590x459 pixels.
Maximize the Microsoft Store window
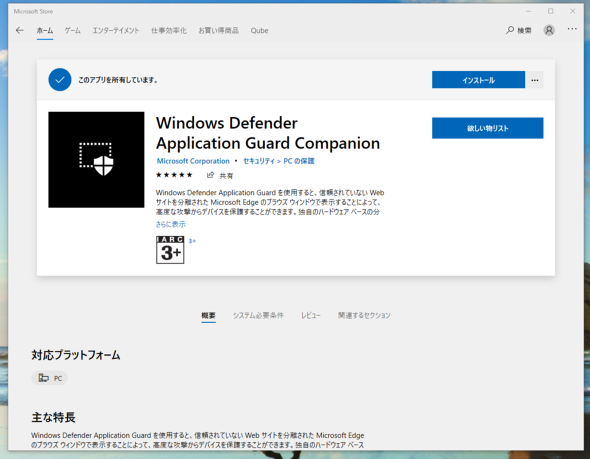pyautogui.click(x=550, y=11)
